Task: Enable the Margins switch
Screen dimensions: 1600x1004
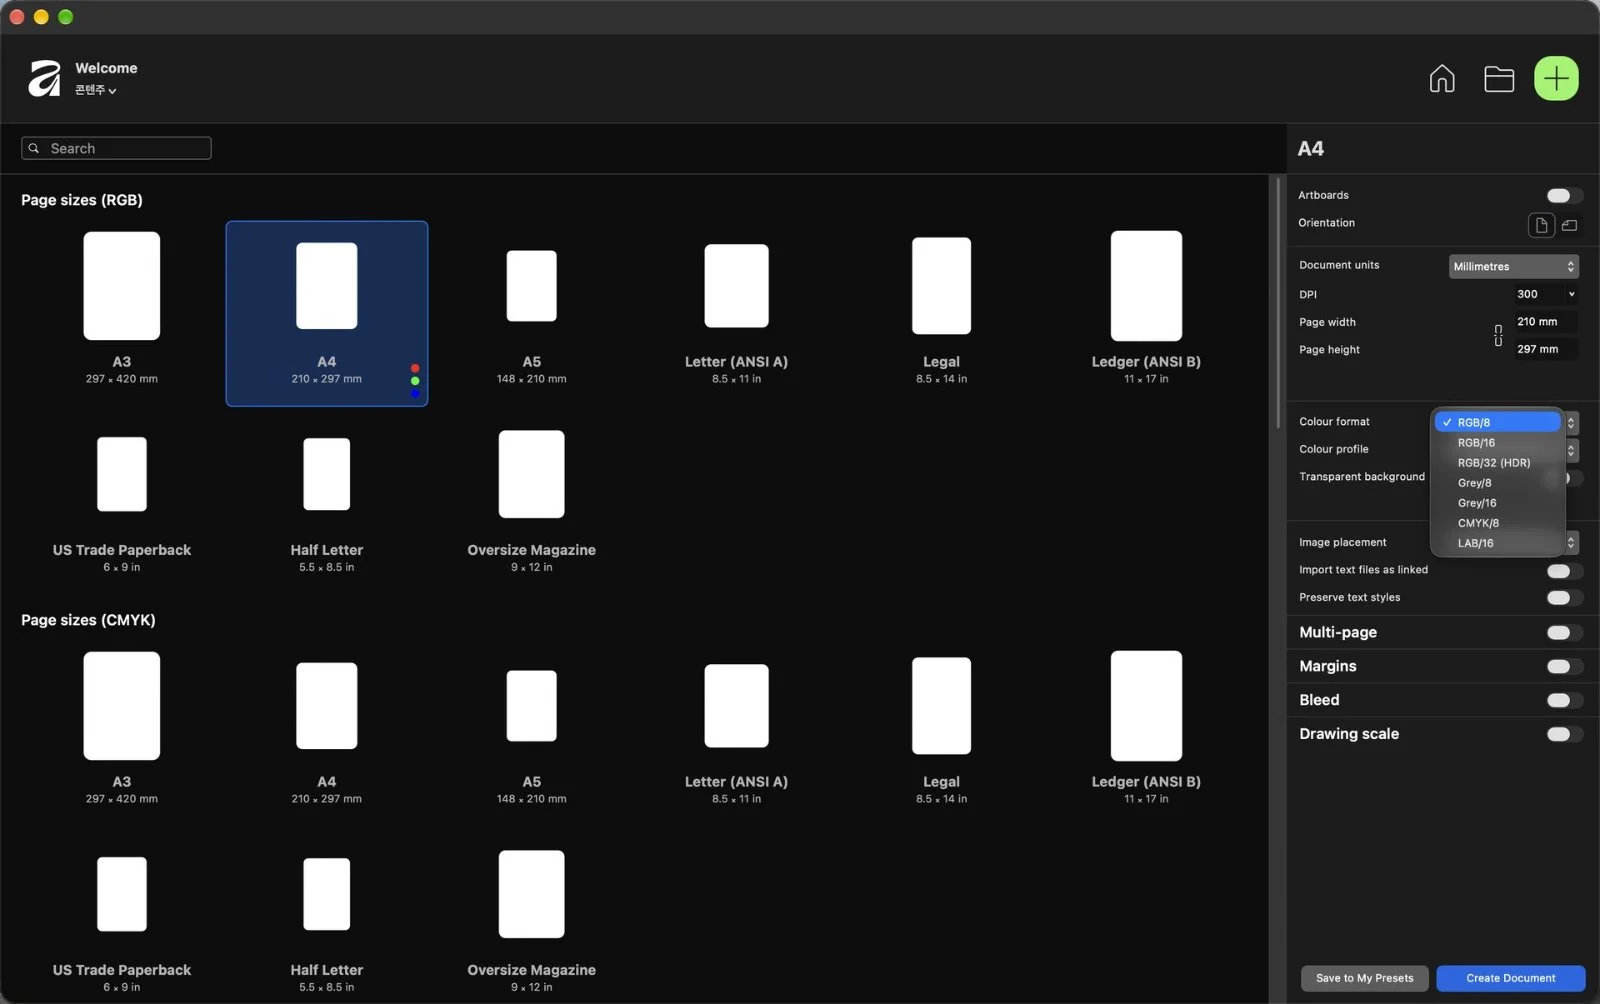Action: pyautogui.click(x=1564, y=666)
